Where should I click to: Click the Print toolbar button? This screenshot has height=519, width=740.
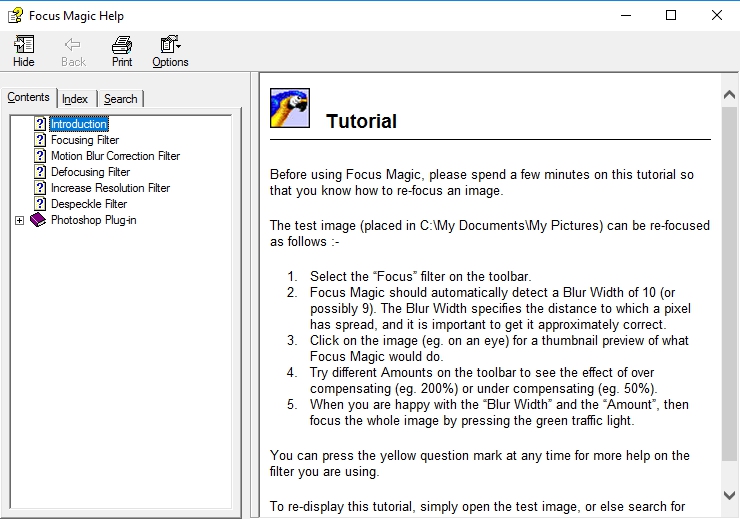[122, 51]
